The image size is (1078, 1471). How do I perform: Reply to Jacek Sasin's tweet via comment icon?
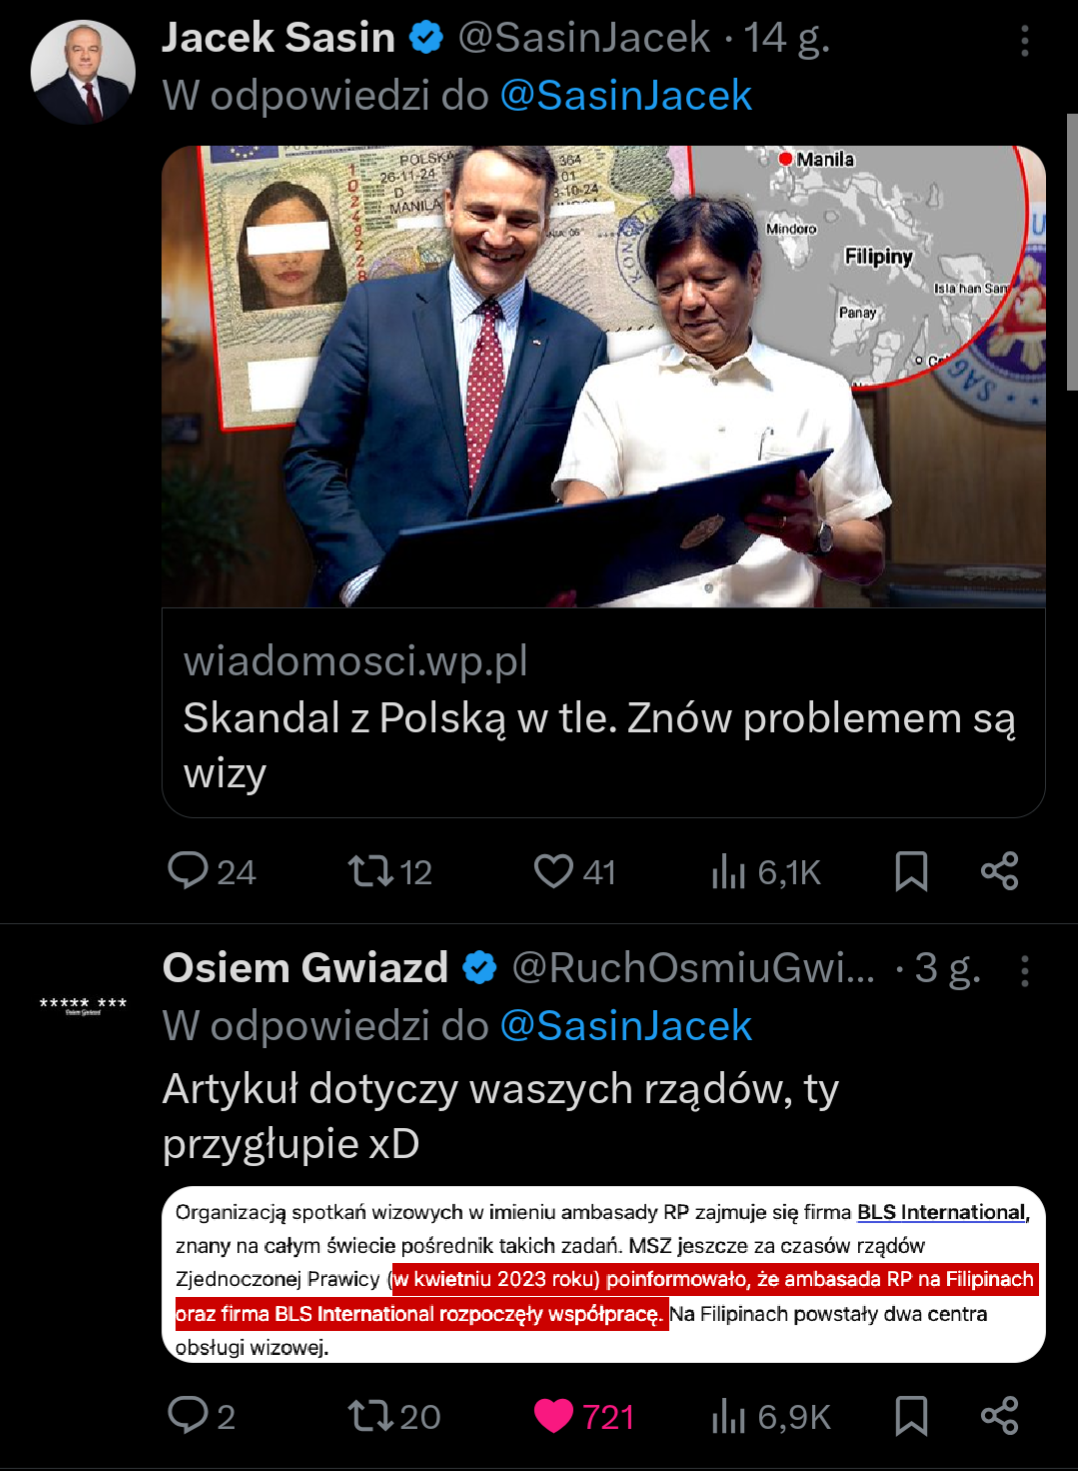(x=188, y=871)
